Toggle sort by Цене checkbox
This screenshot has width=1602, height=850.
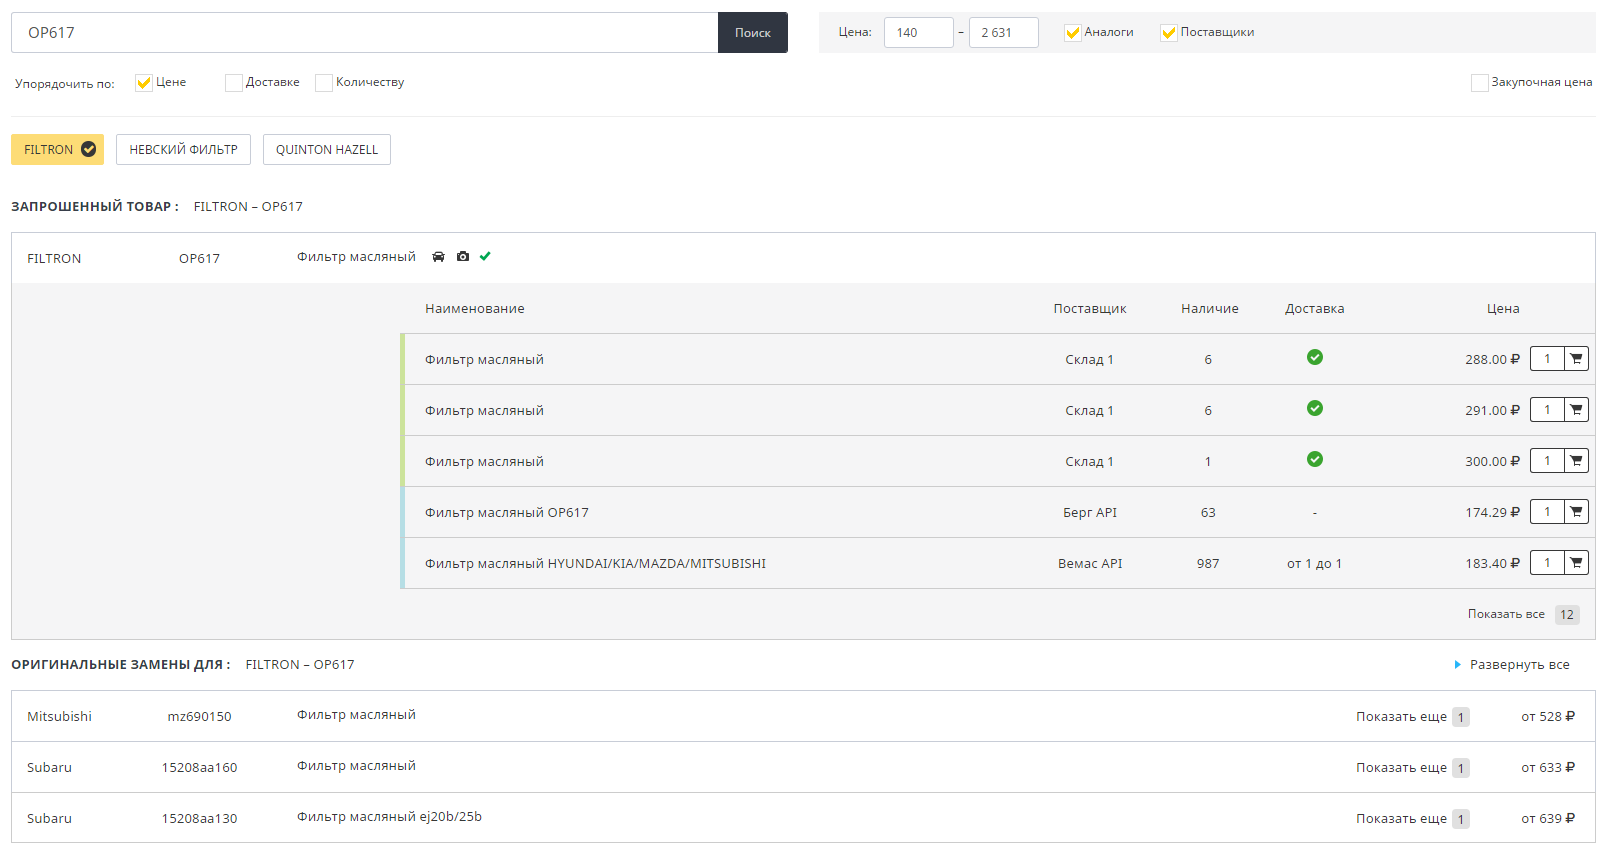(144, 83)
